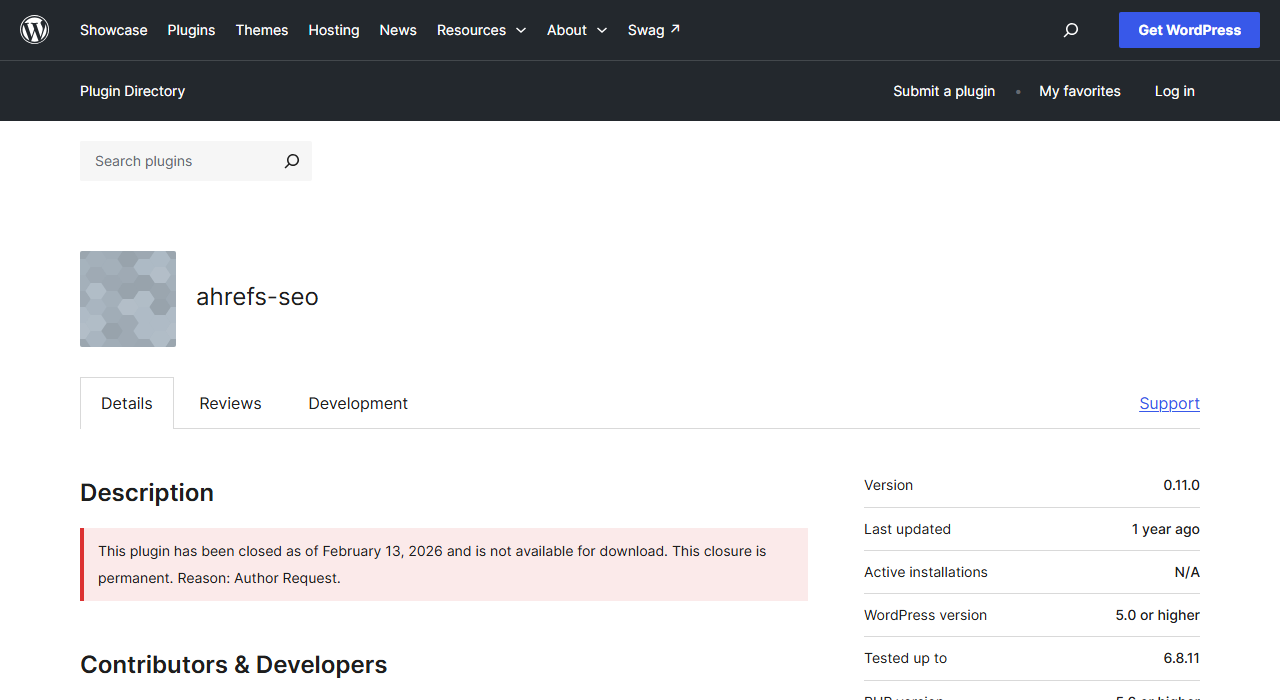Screen dimensions: 1280x700
Task: Go to Showcase in the top menu
Action: click(x=114, y=30)
